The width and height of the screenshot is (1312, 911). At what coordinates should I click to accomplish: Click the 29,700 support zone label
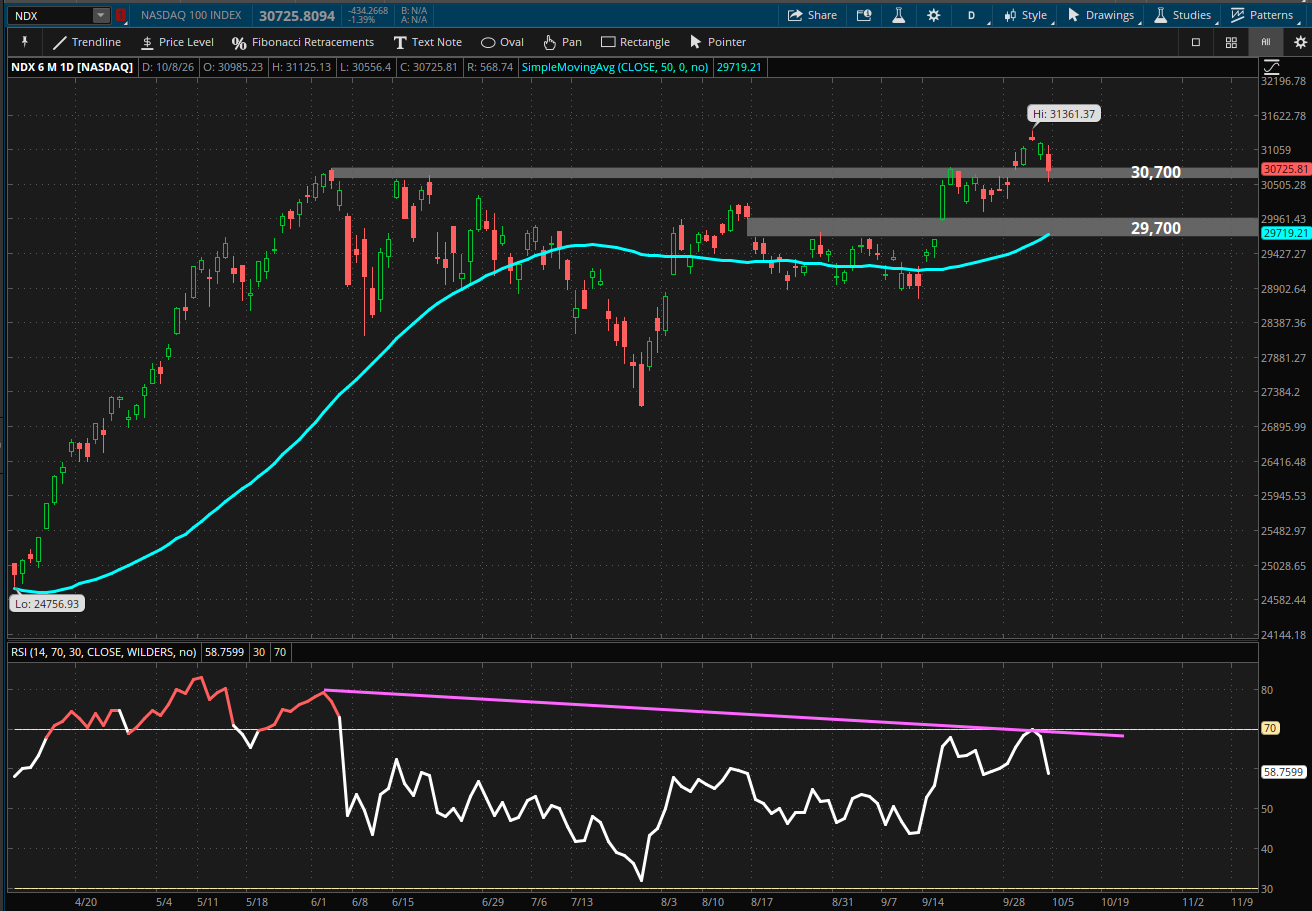pos(1155,228)
